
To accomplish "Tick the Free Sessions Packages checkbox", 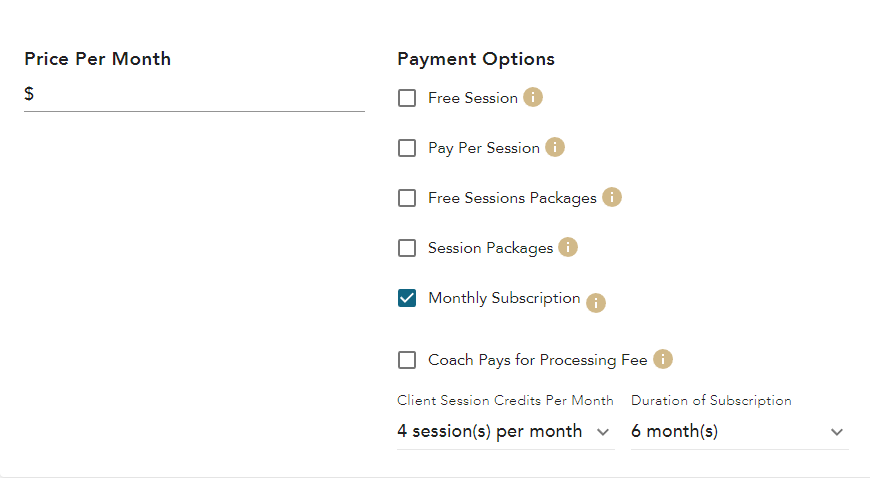I will [x=407, y=198].
